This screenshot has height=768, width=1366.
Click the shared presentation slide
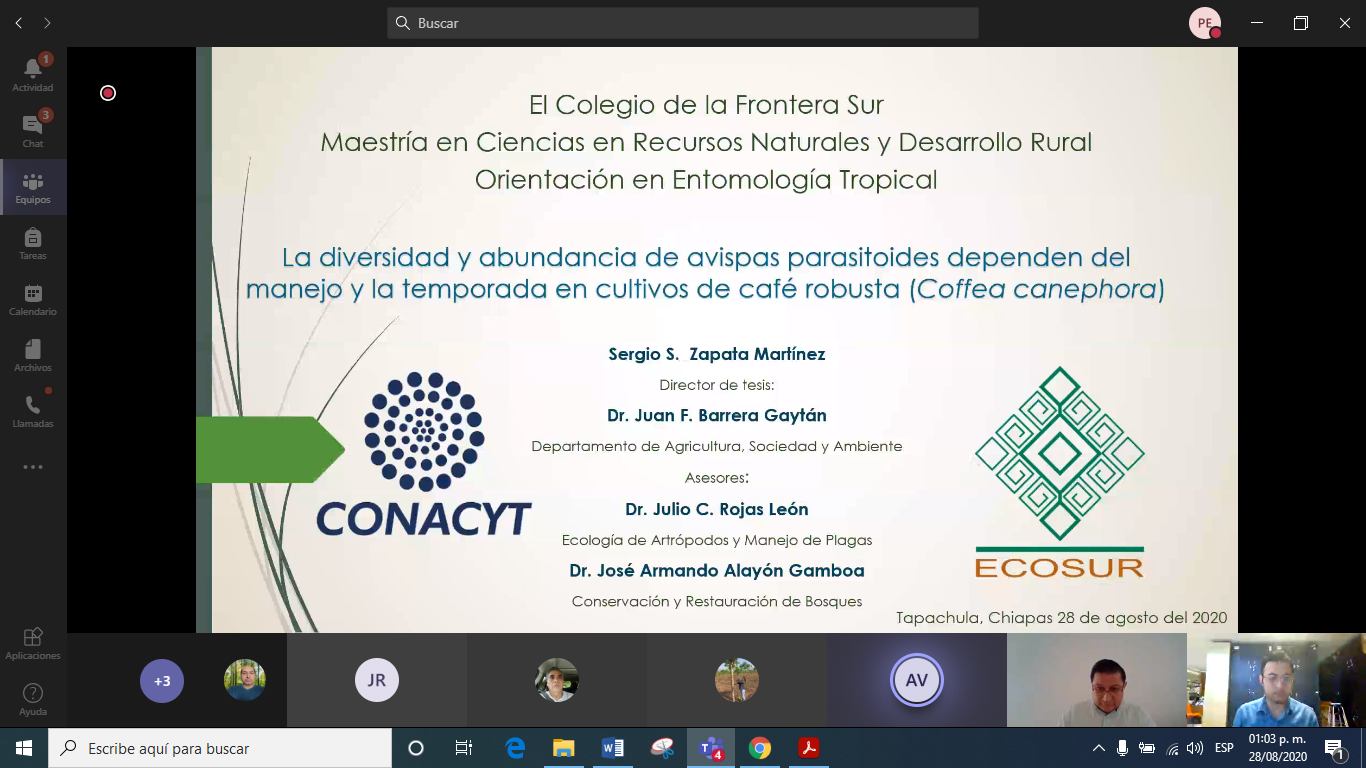click(717, 340)
